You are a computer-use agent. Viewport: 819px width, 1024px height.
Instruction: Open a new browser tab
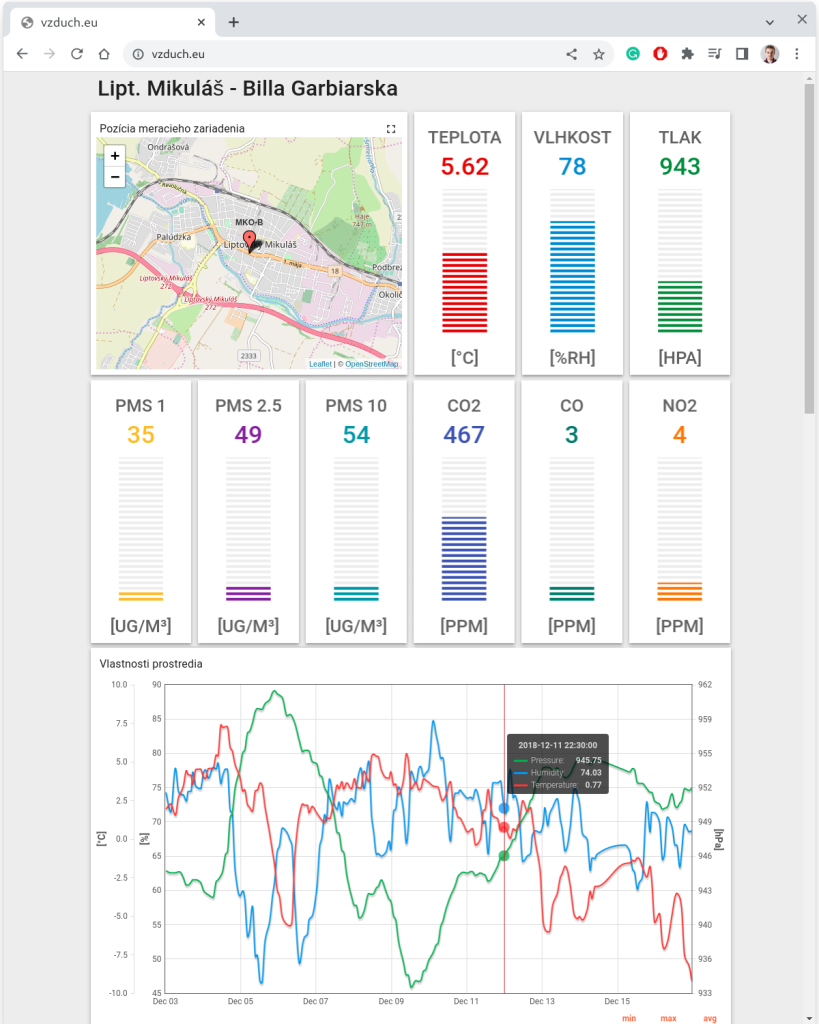click(234, 22)
